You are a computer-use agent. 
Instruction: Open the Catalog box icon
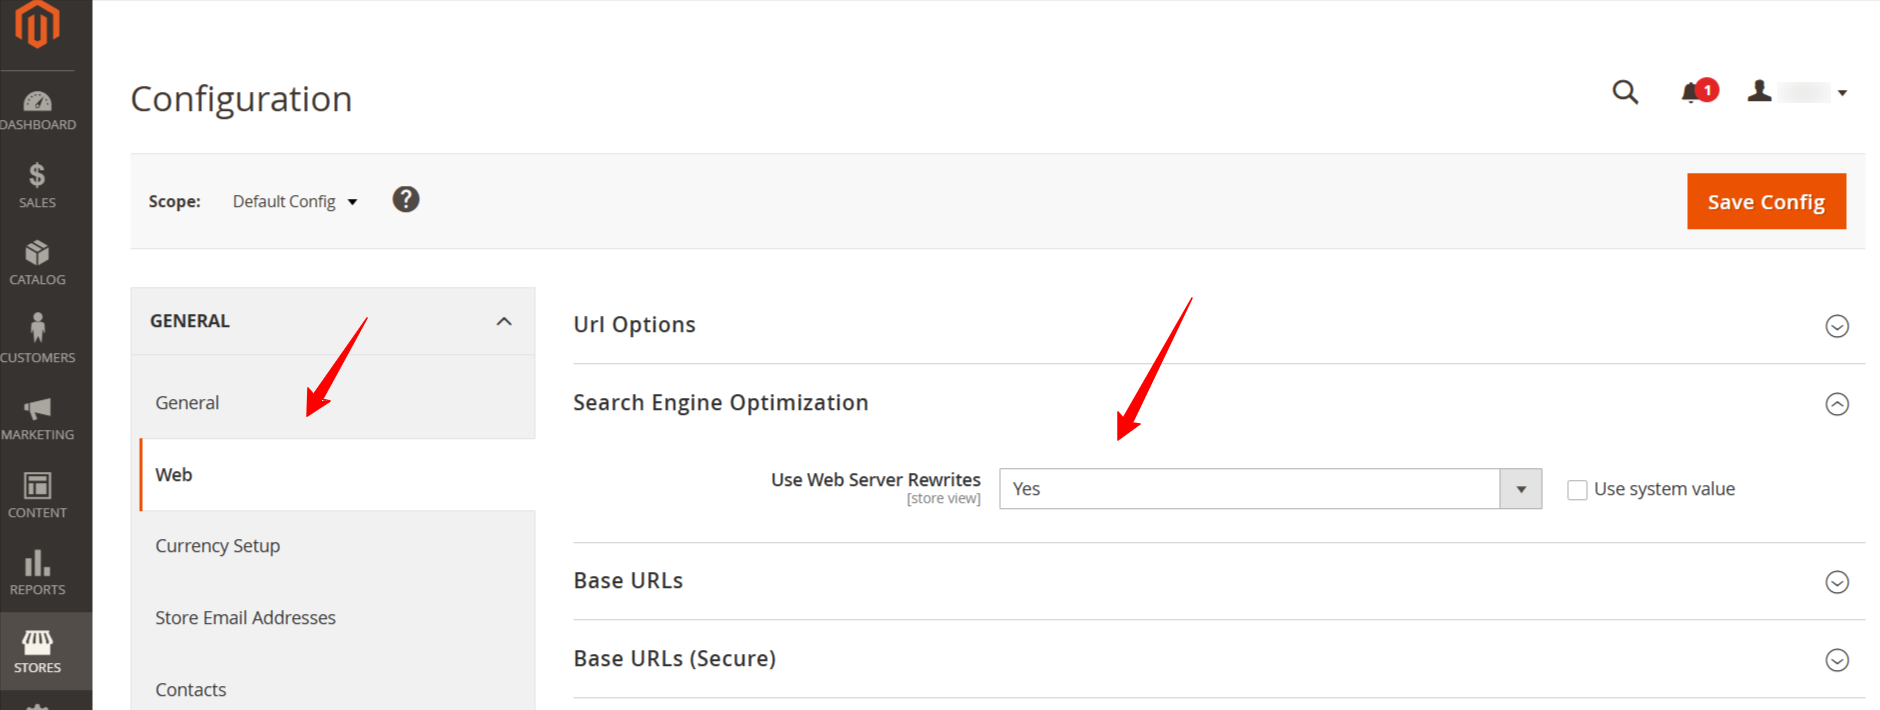coord(37,253)
